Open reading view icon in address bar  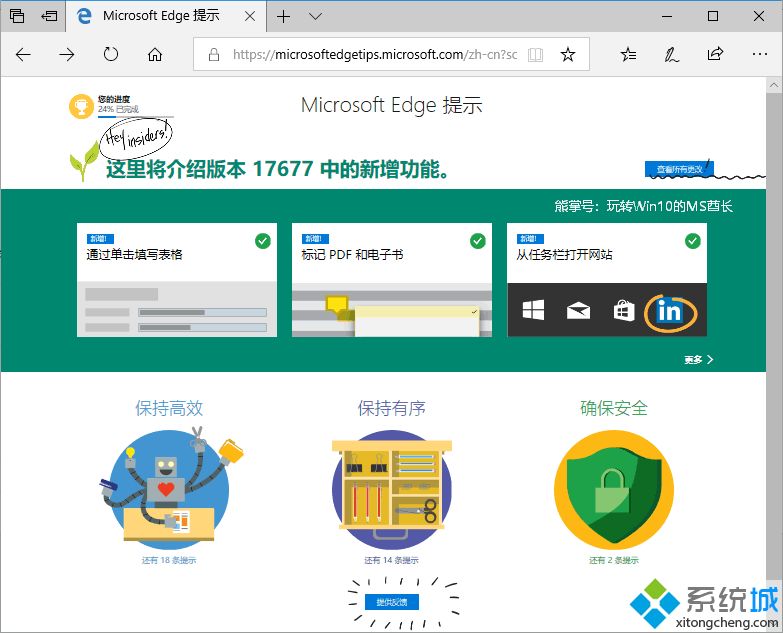coord(535,54)
